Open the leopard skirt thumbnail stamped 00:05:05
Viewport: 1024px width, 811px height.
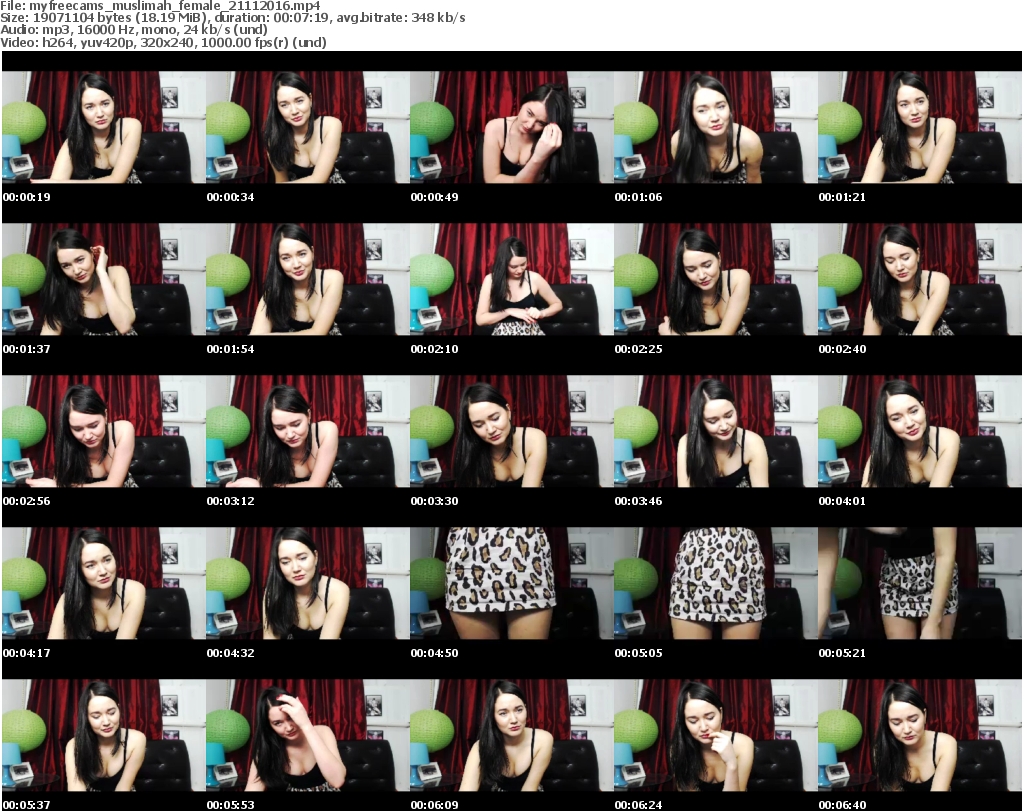[x=716, y=584]
